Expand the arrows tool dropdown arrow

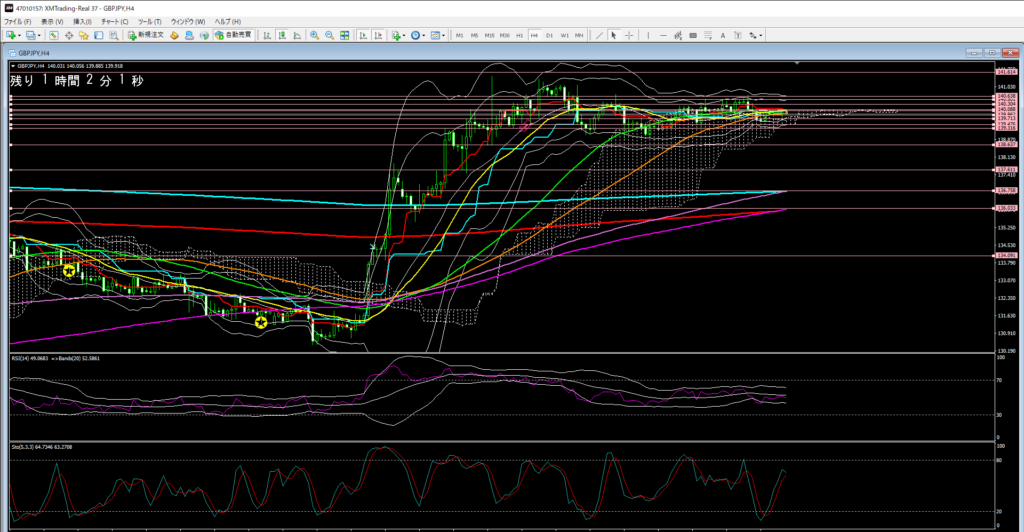click(x=761, y=35)
